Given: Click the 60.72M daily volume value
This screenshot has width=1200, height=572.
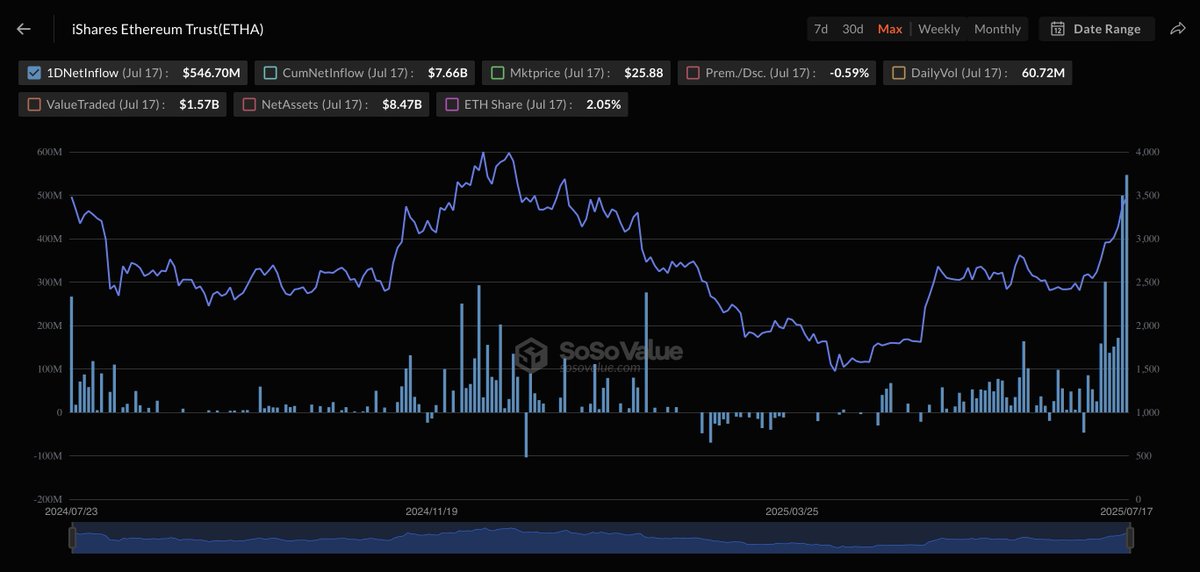Looking at the screenshot, I should (1041, 72).
